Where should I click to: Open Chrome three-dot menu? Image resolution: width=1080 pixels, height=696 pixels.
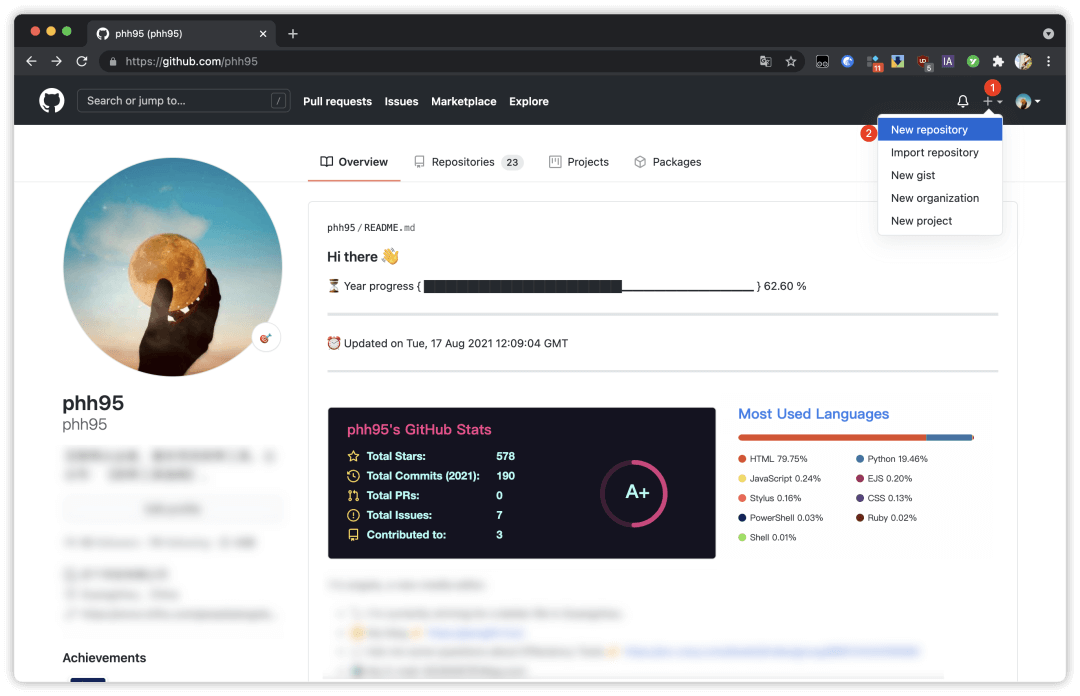(x=1048, y=61)
